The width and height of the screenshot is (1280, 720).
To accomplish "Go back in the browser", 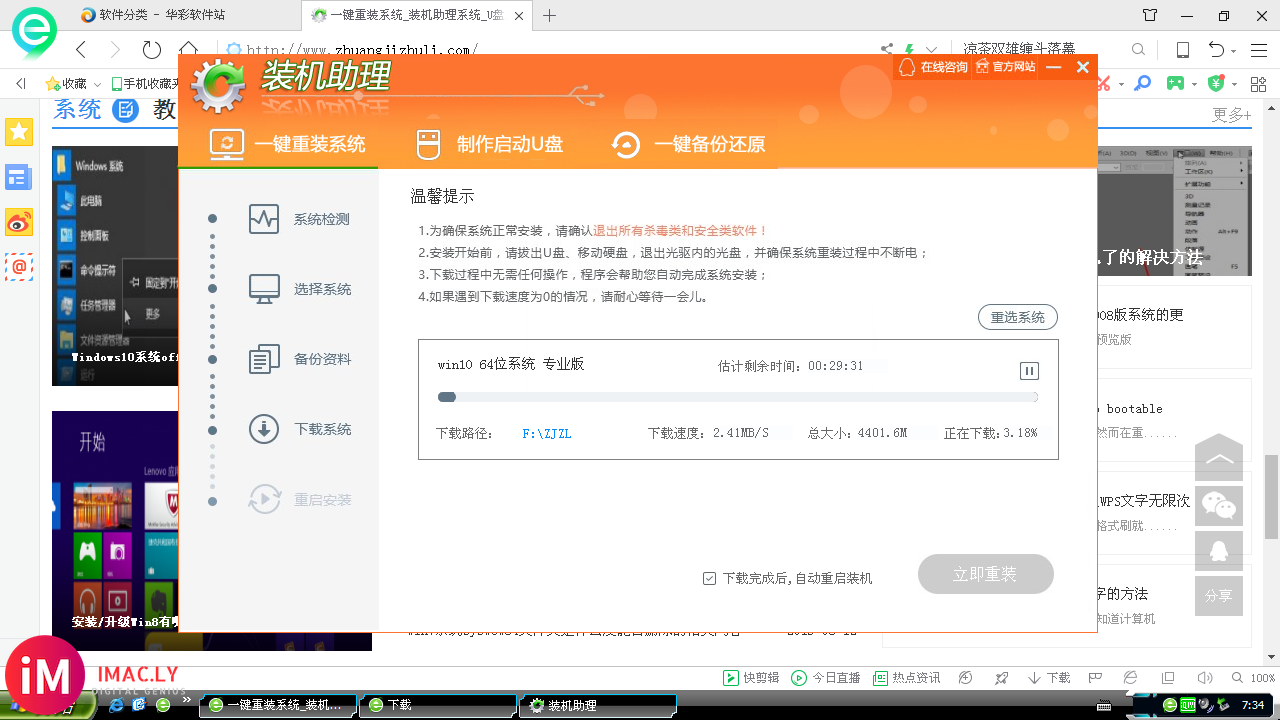I will click(x=82, y=49).
